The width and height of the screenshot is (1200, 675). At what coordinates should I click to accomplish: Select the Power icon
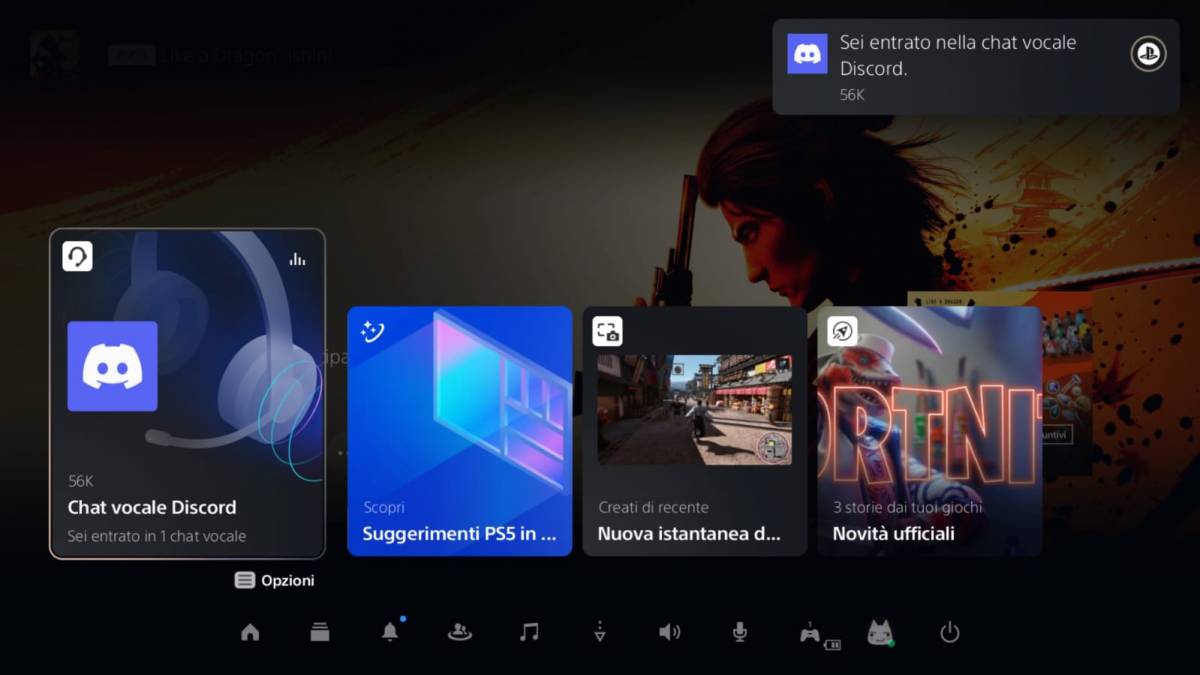point(949,632)
